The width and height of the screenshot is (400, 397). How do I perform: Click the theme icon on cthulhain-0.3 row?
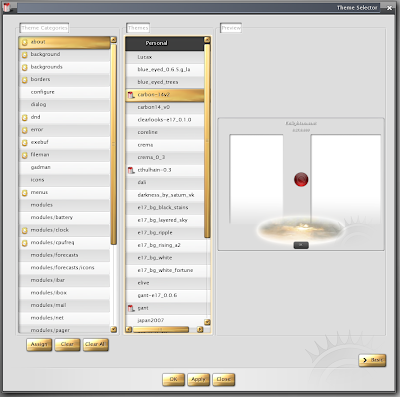point(131,170)
